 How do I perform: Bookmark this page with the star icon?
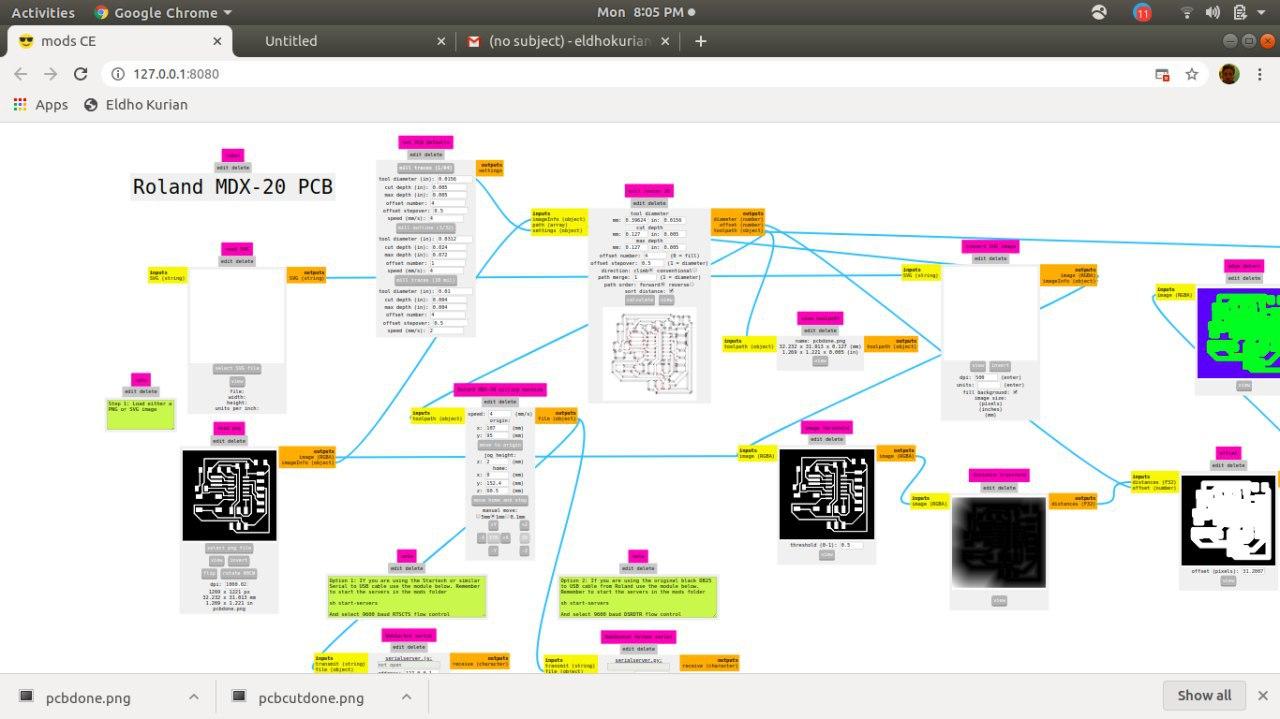pyautogui.click(x=1192, y=74)
